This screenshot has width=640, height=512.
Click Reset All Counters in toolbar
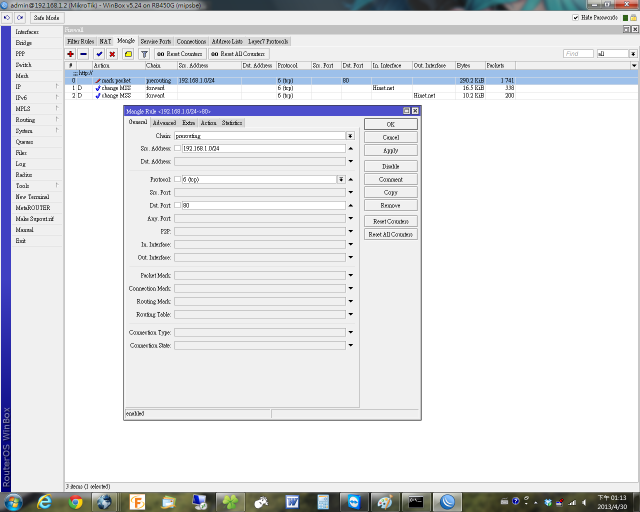pos(239,54)
